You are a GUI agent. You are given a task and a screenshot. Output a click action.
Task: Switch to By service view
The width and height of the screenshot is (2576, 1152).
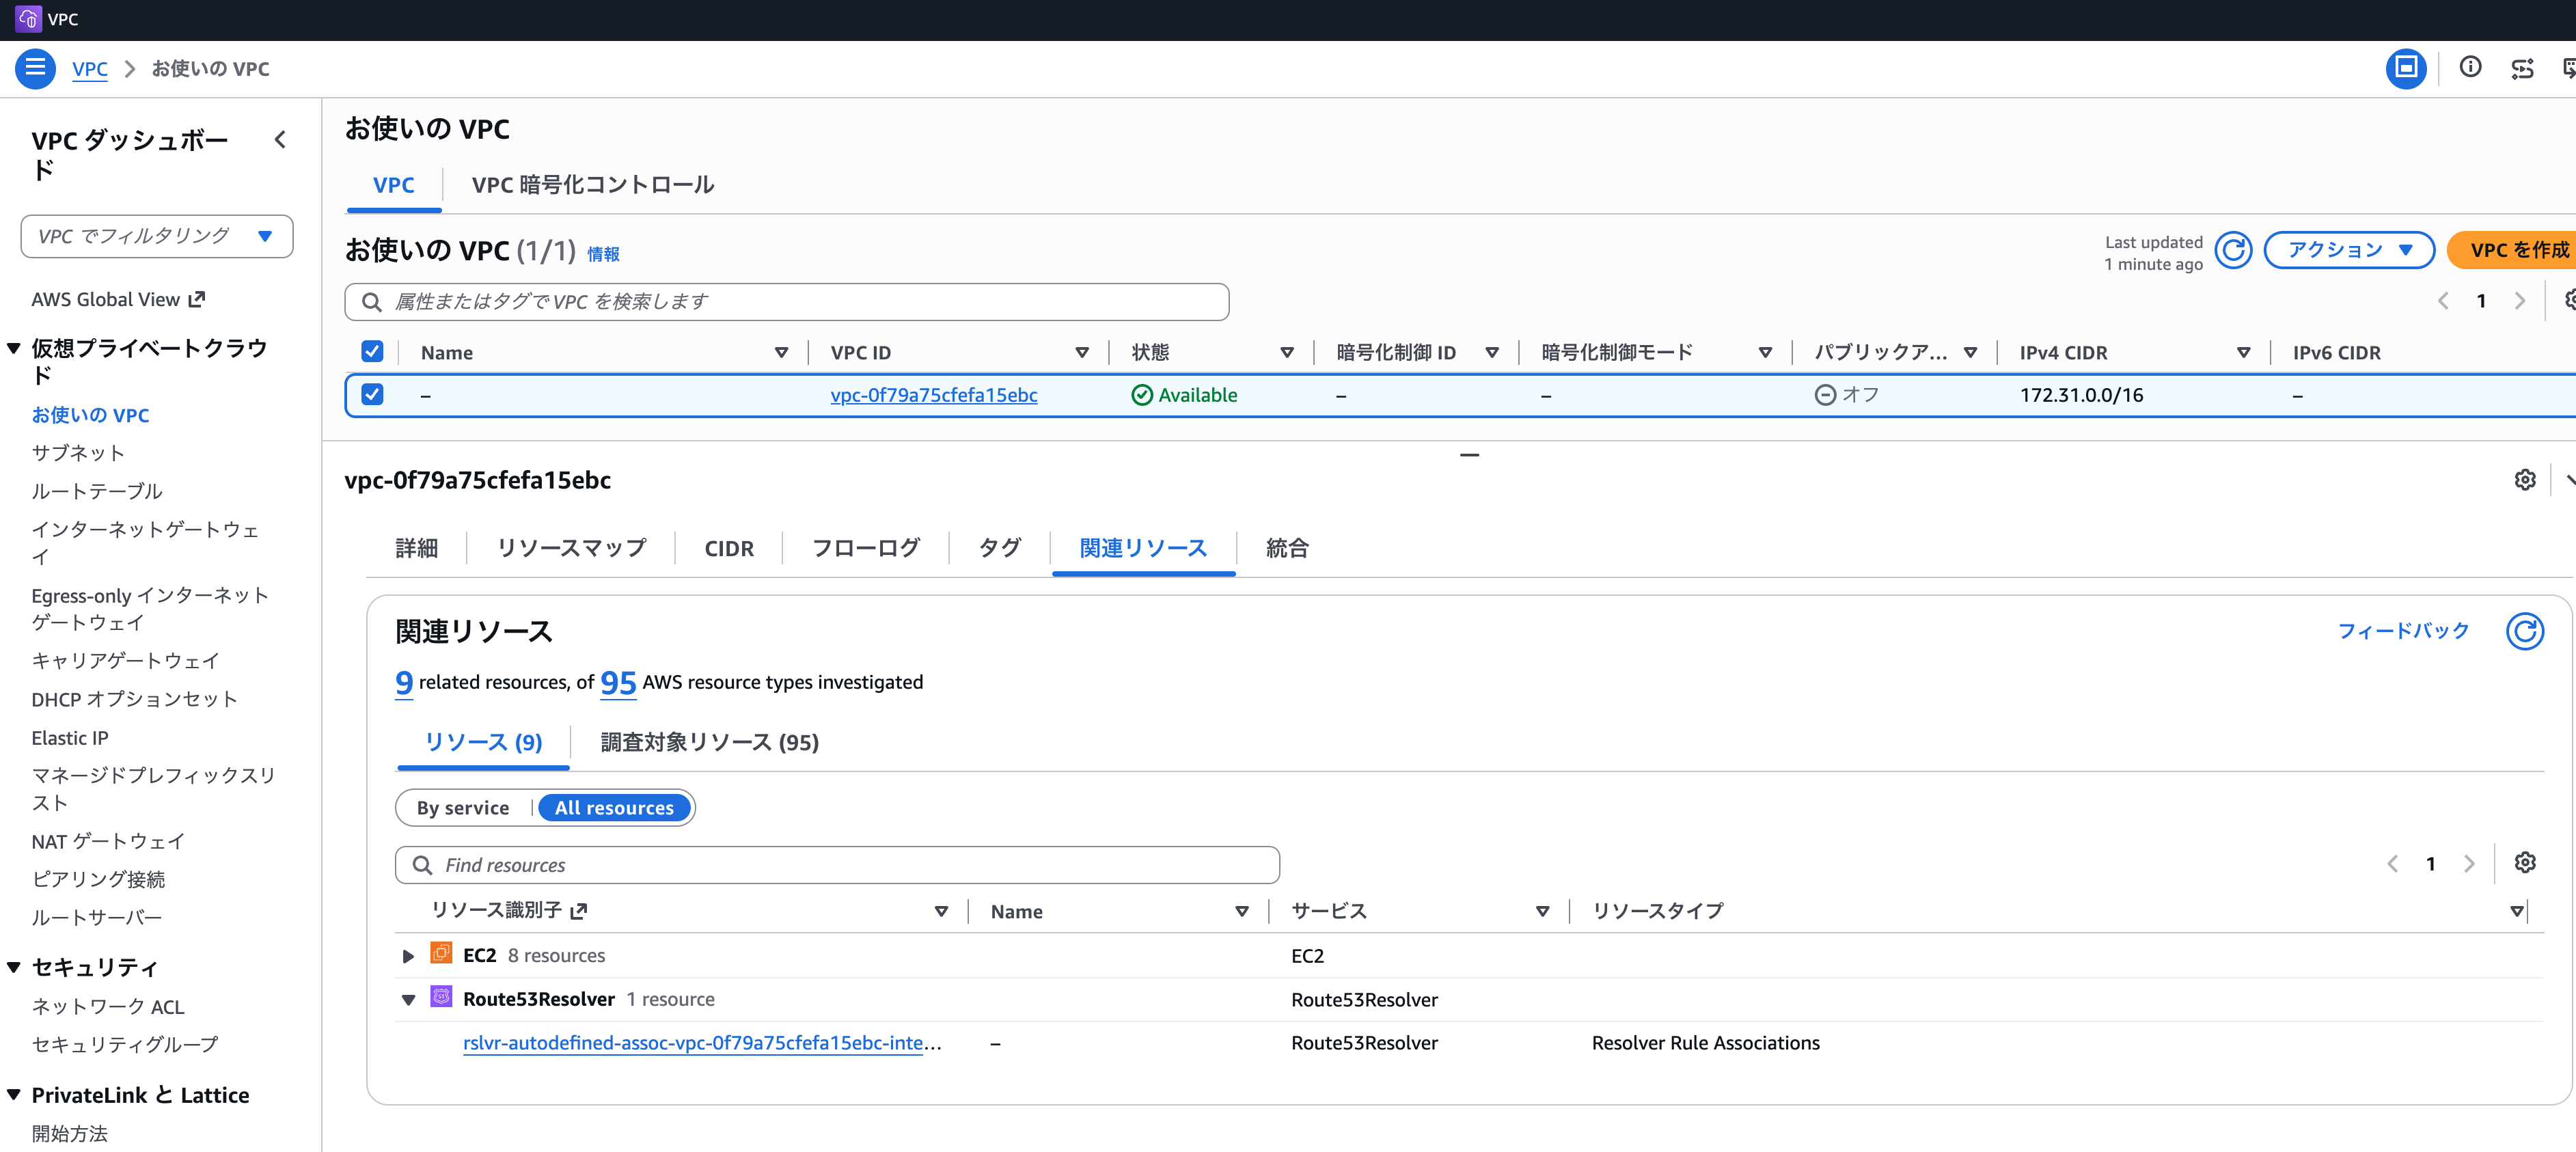tap(463, 808)
